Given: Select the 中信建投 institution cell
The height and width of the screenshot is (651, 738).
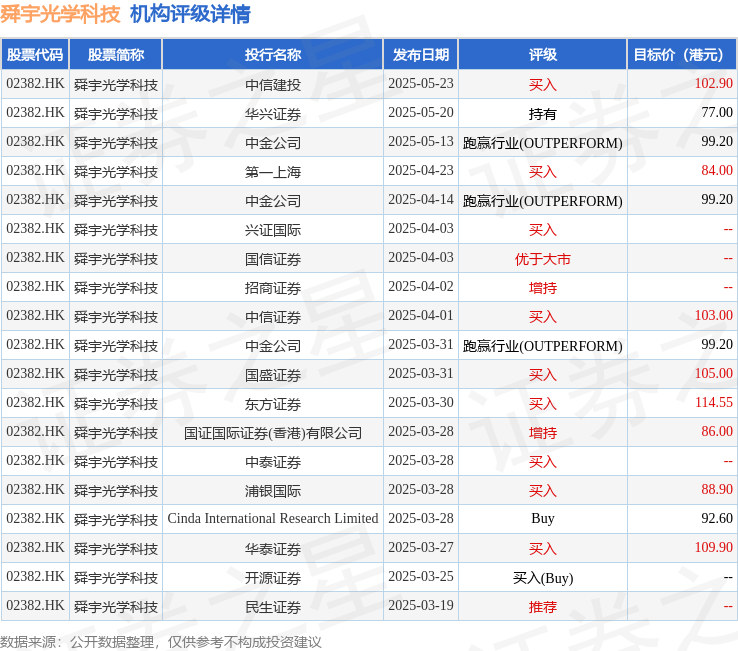Looking at the screenshot, I should 273,85.
